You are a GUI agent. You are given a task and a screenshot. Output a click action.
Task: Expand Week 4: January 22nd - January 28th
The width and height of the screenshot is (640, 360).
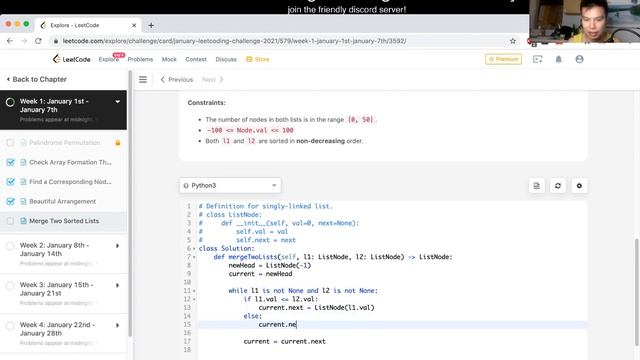coord(118,325)
